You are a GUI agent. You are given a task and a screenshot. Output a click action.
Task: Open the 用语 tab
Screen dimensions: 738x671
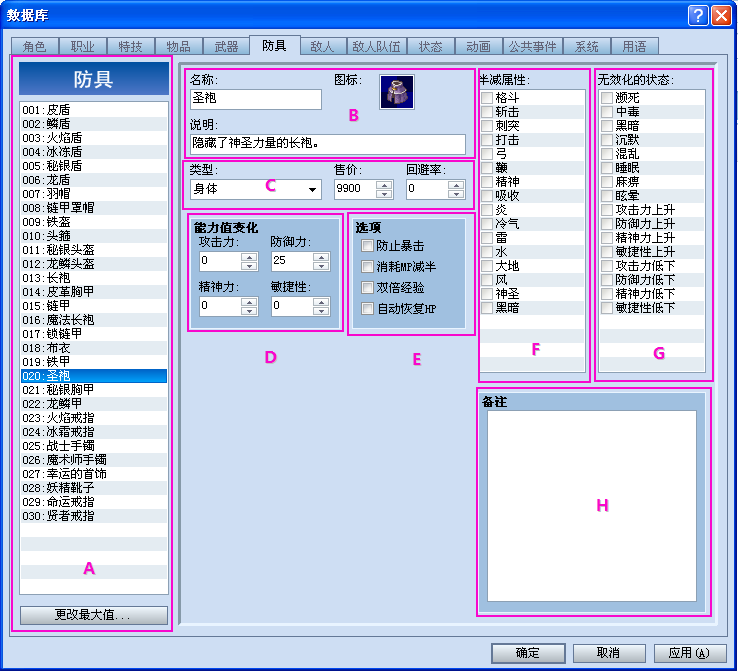tap(634, 47)
